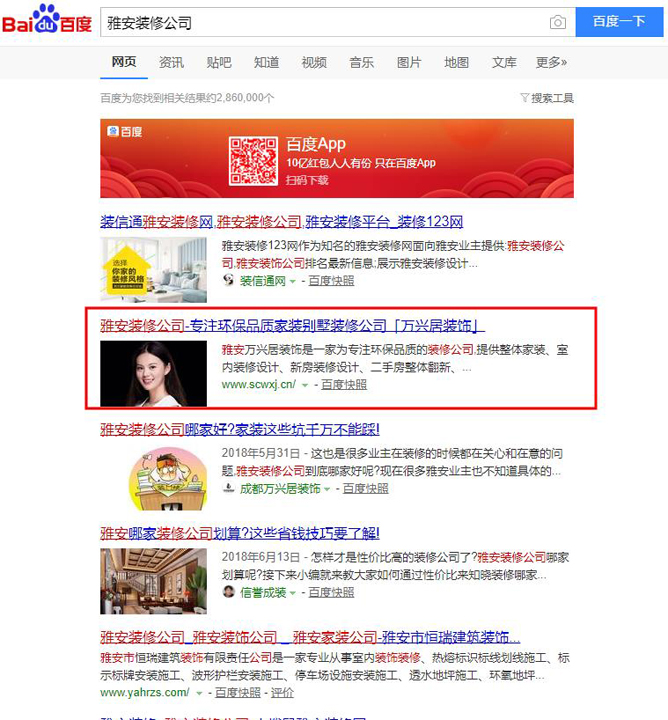Switch to the 图片 tab
668x720 pixels.
pyautogui.click(x=409, y=62)
